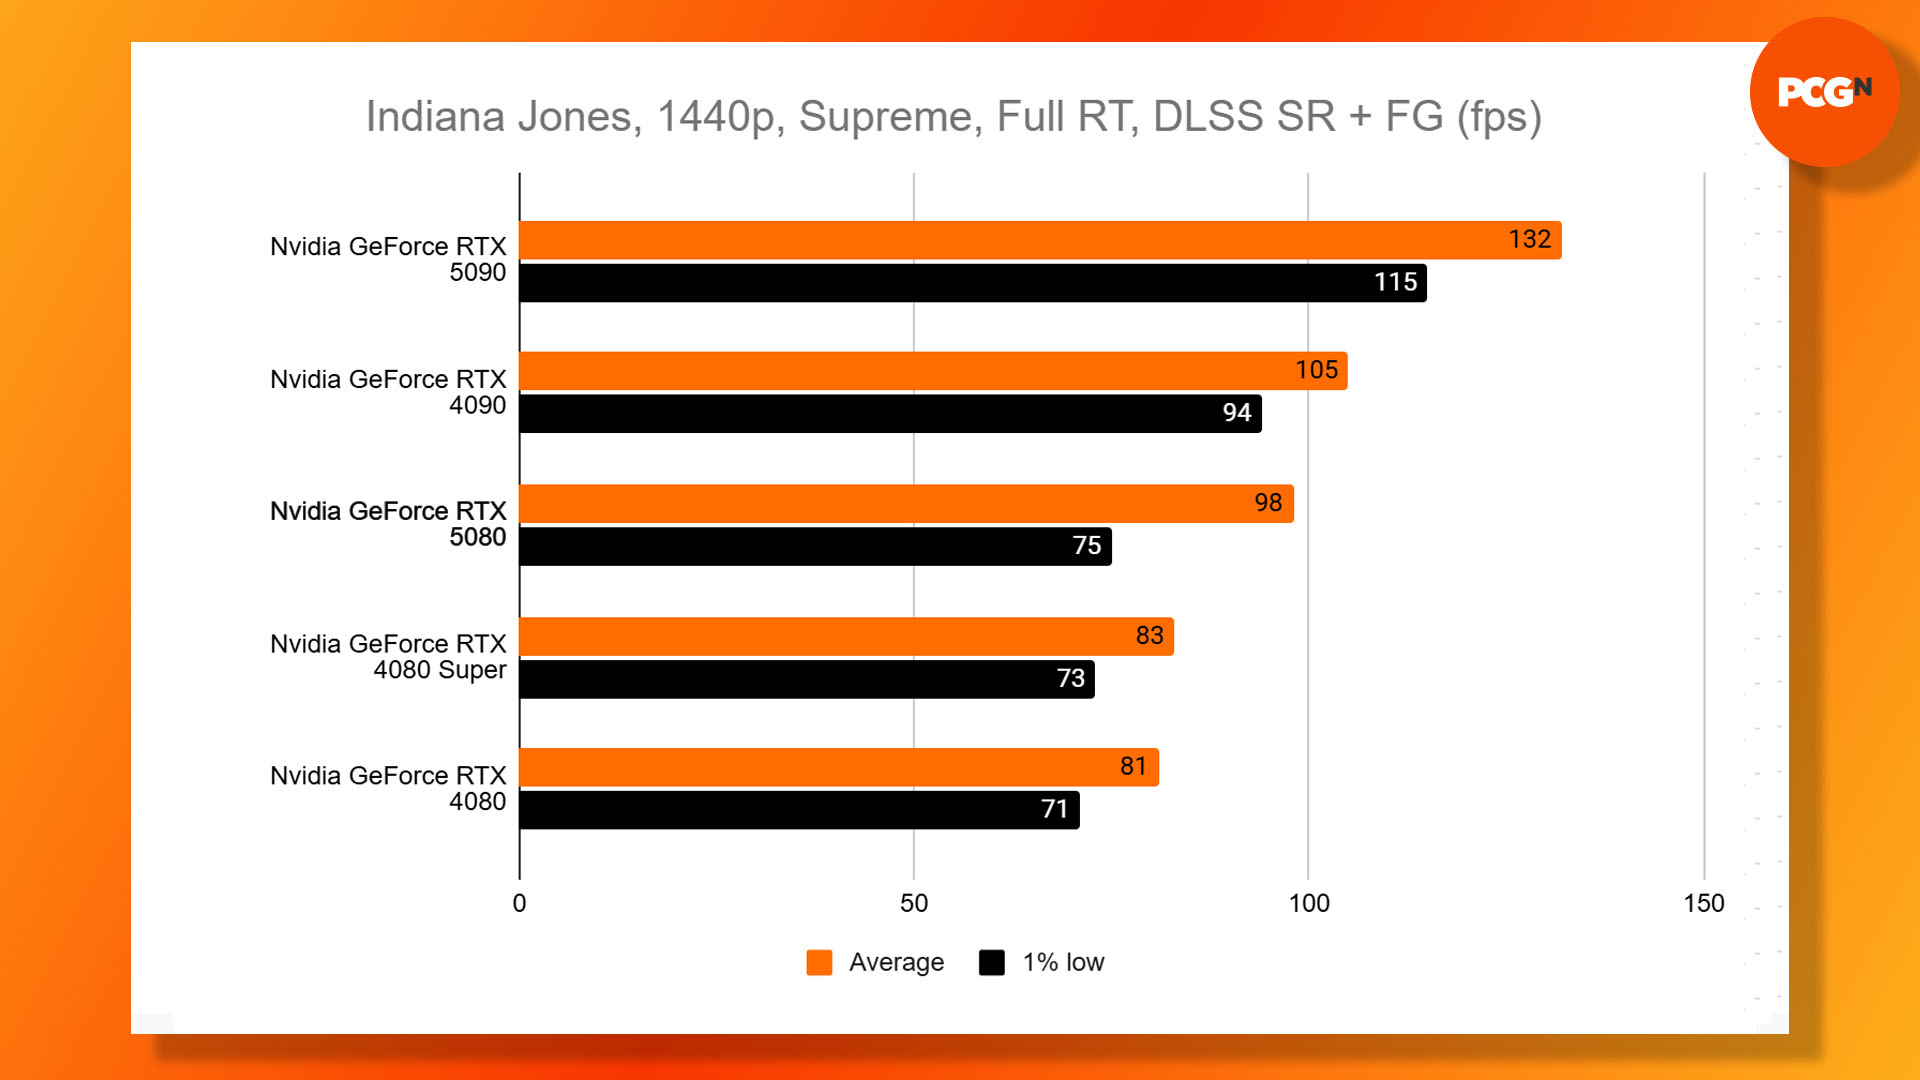Select the Average legend indicator

coord(808,965)
